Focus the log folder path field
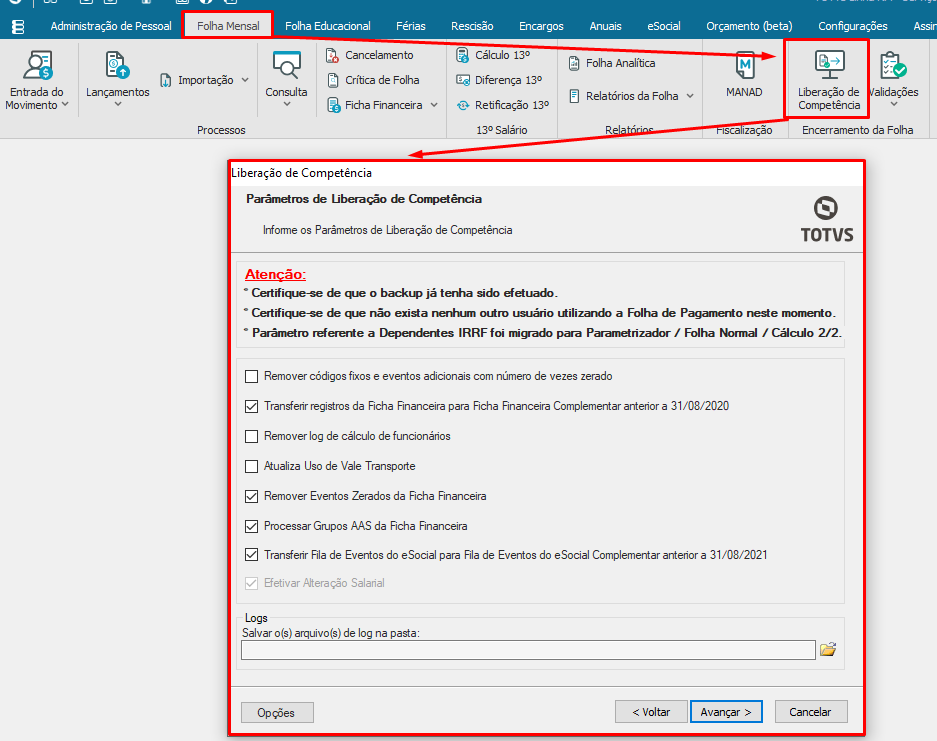 click(528, 650)
